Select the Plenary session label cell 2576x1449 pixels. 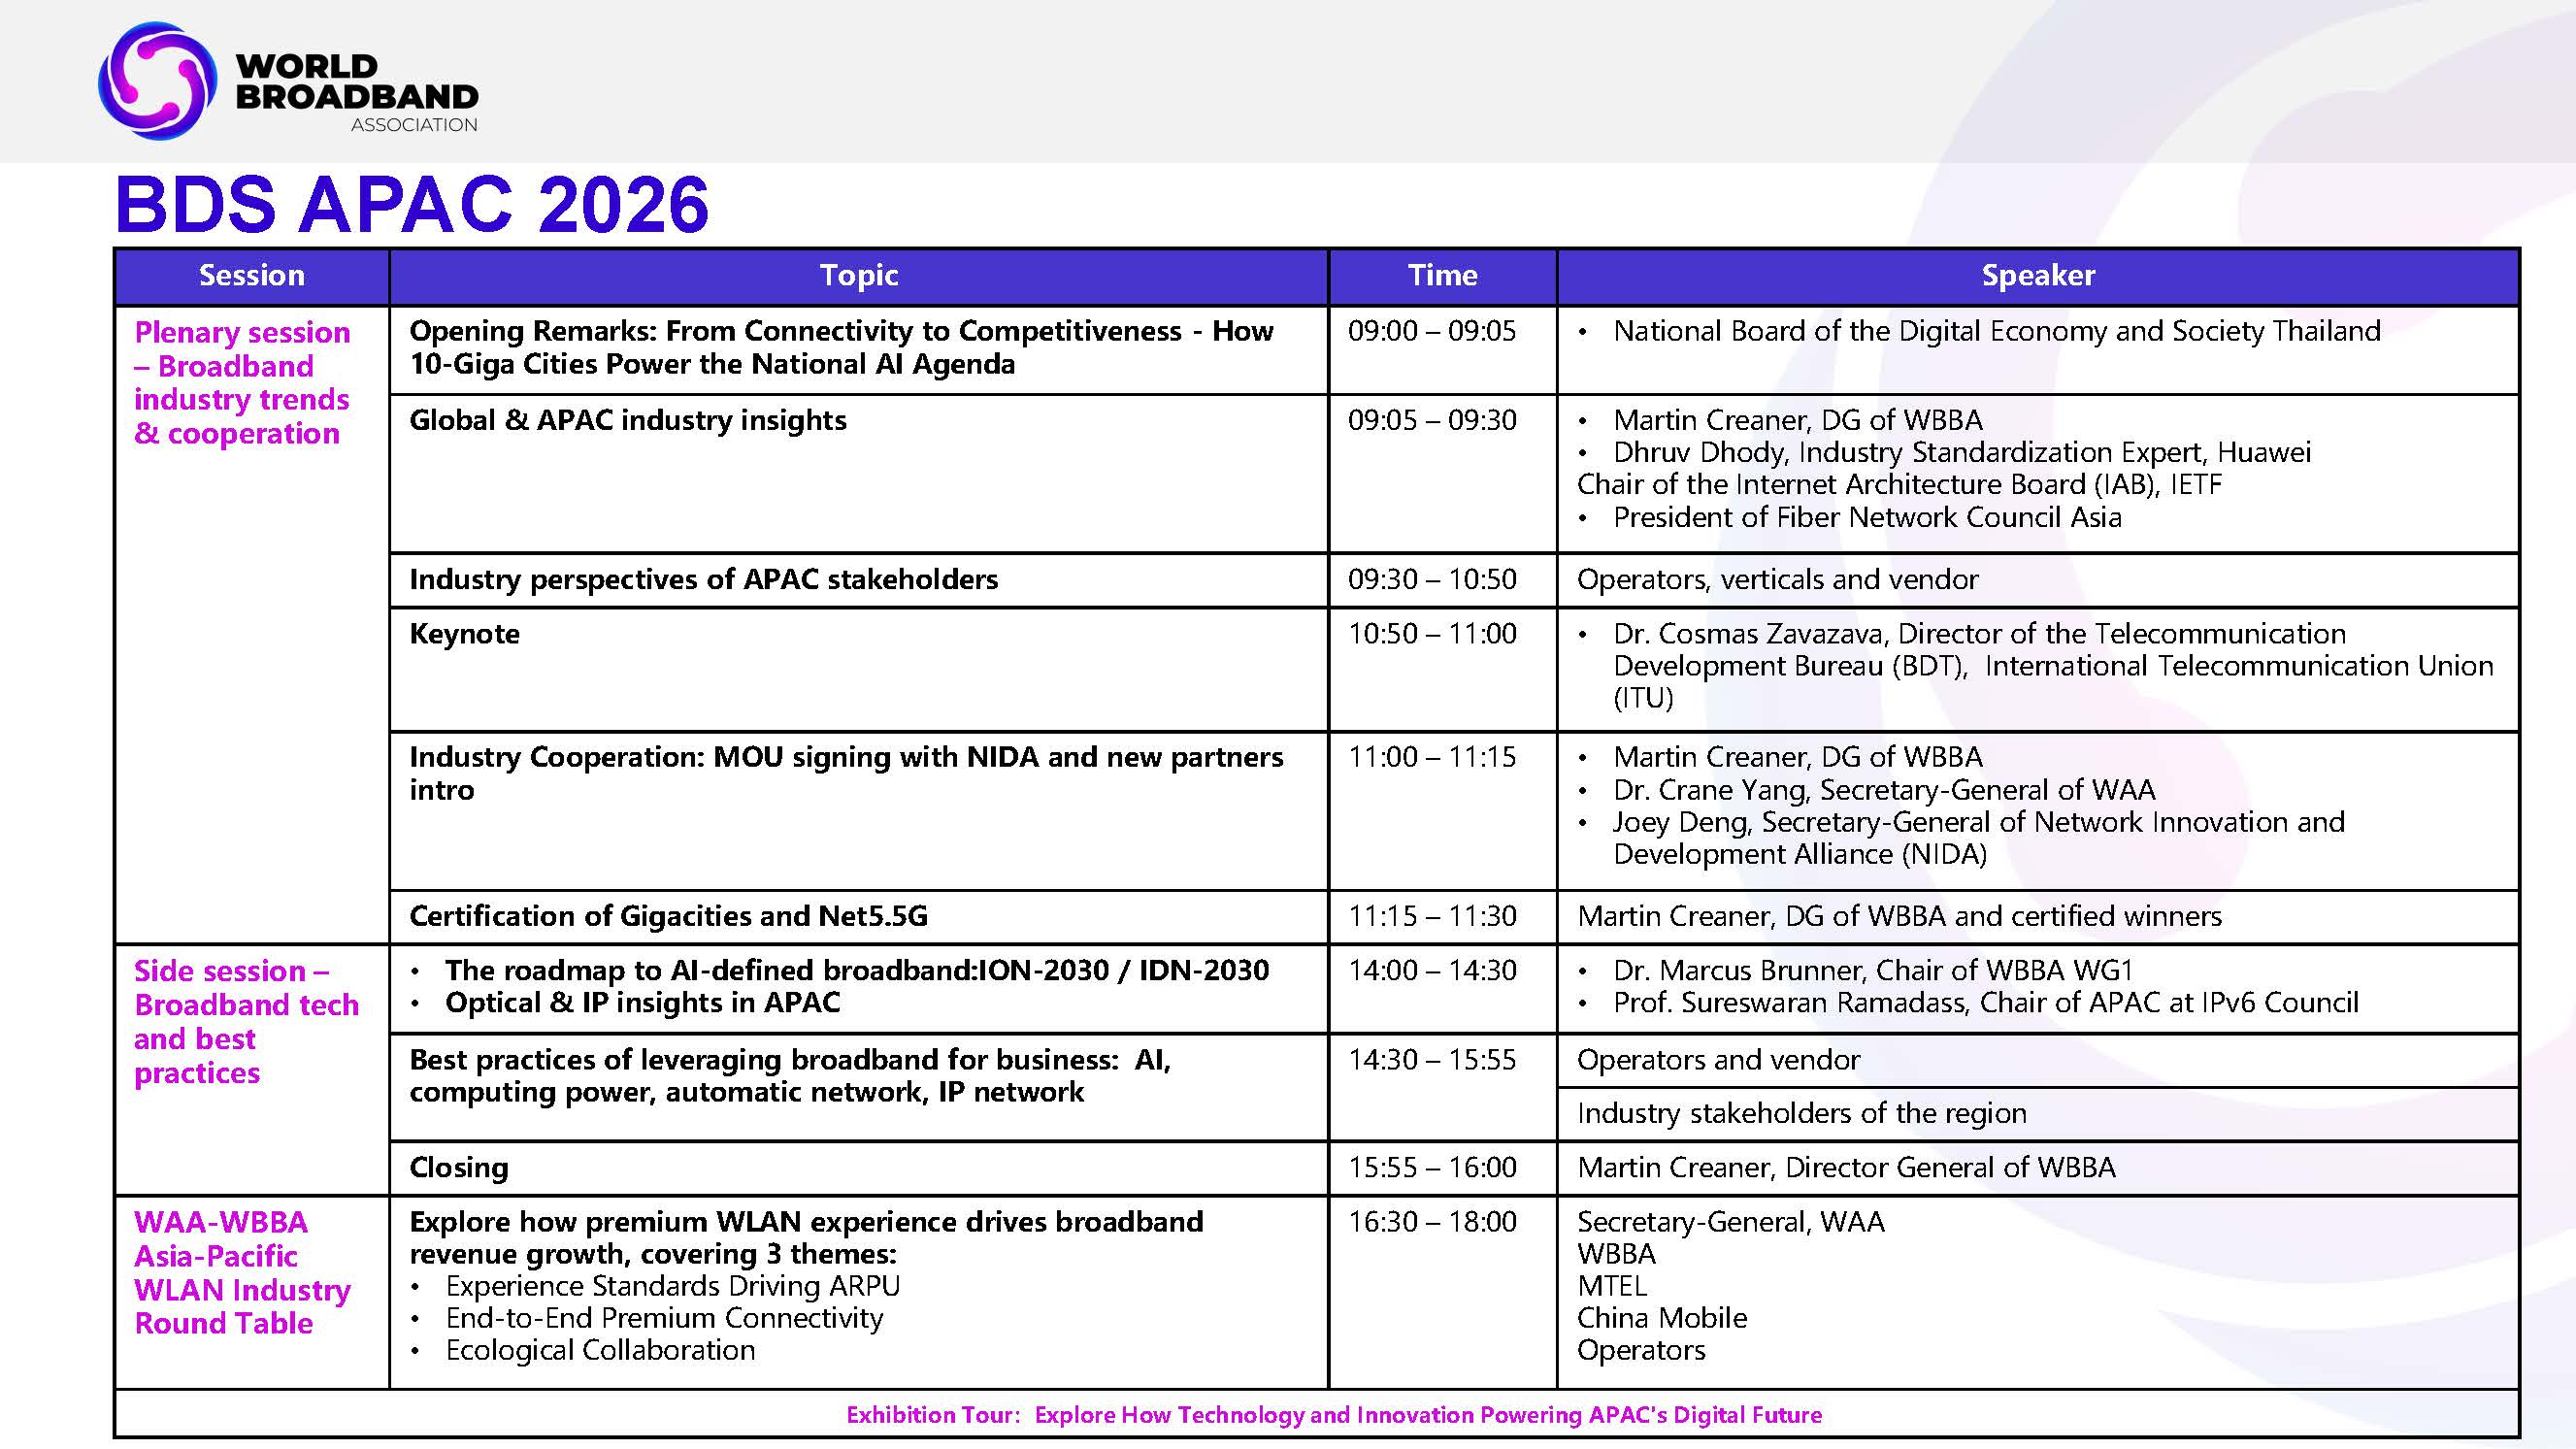(252, 624)
